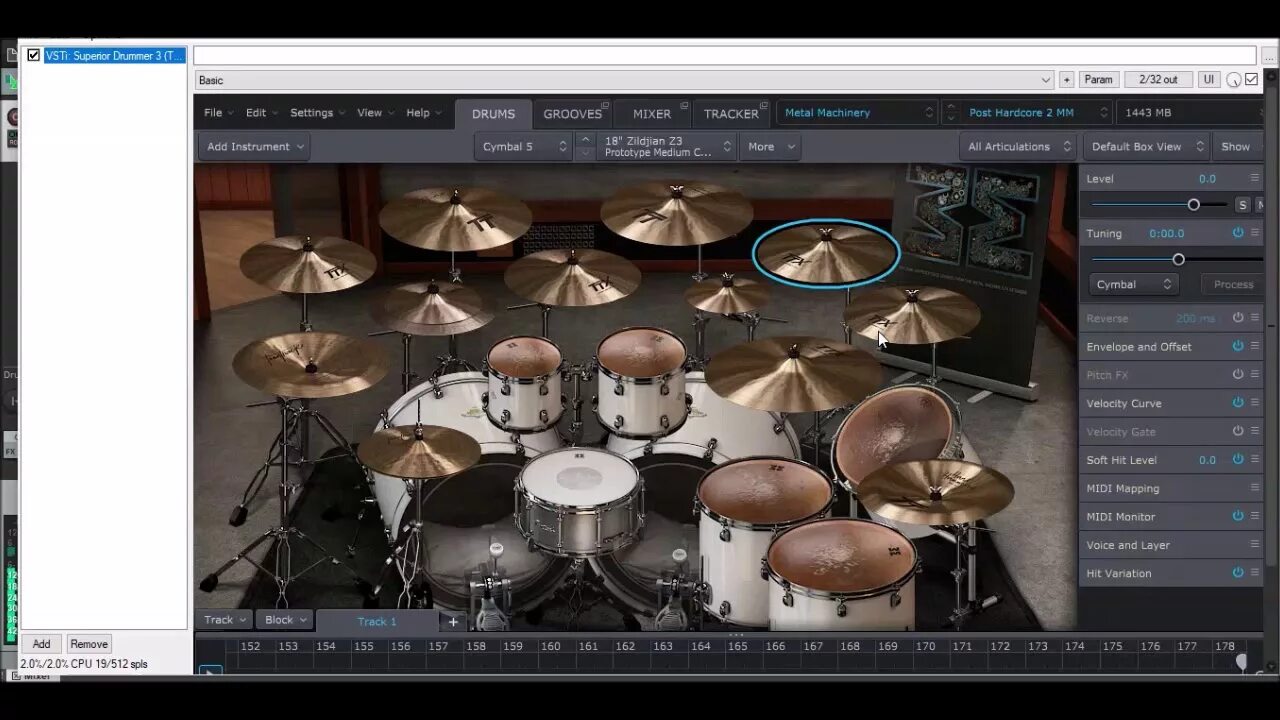Open the Block dropdown menu

[285, 620]
